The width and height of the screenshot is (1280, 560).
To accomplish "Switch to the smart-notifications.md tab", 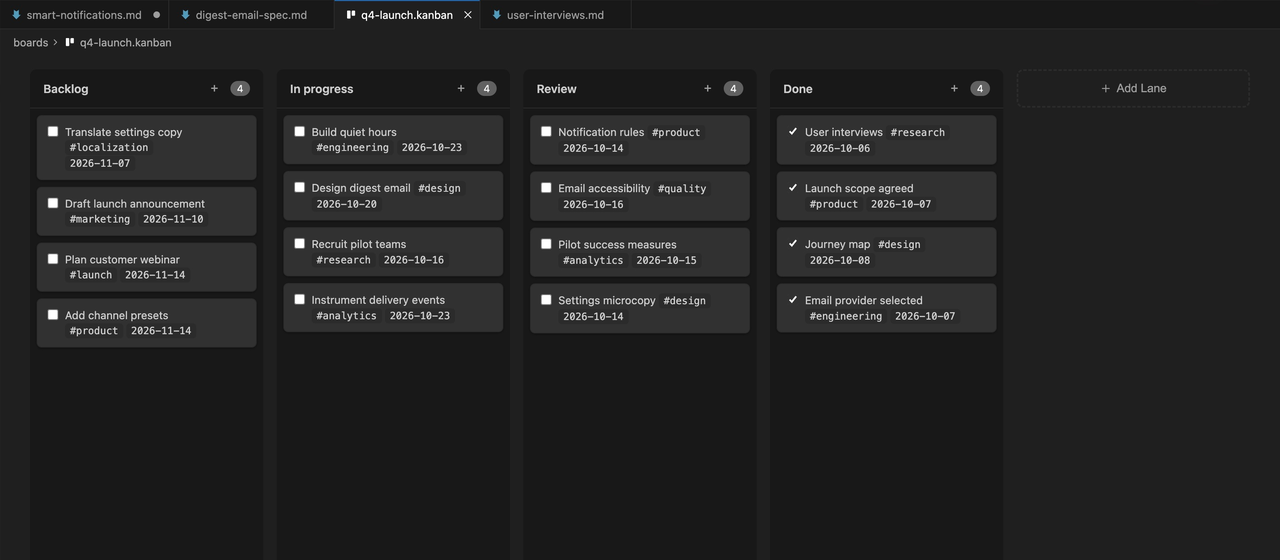I will (84, 15).
